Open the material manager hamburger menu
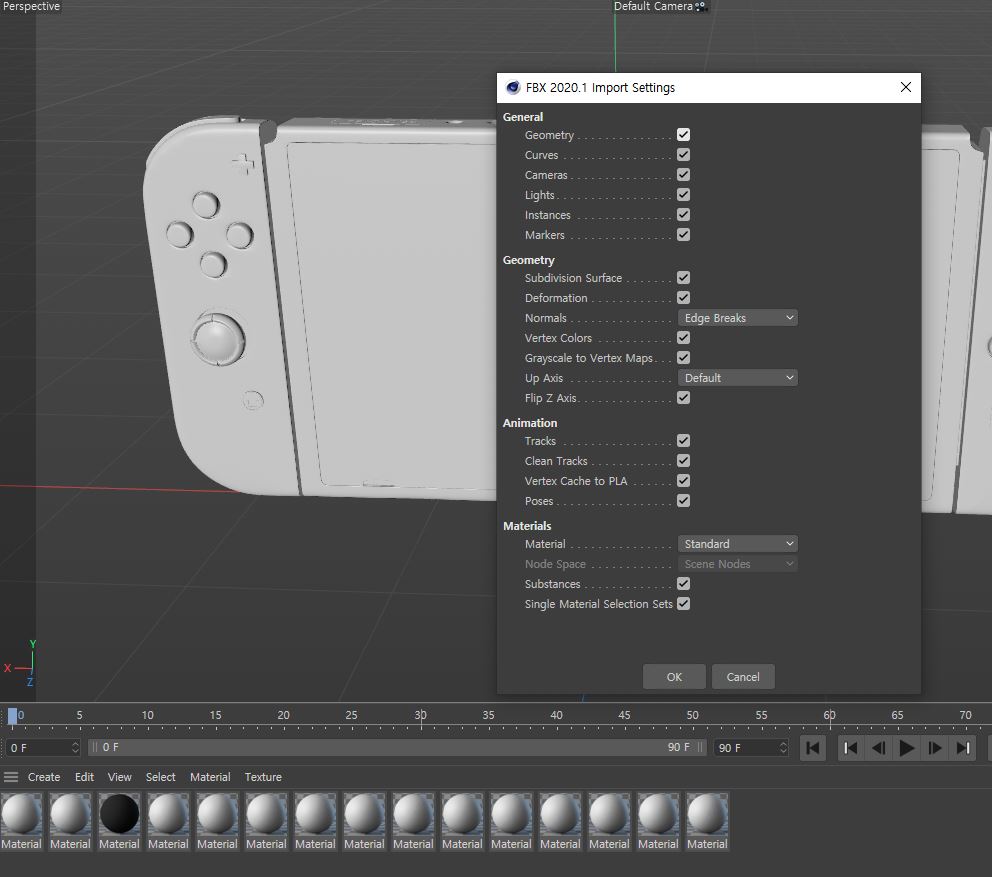Screen dimensions: 992x877 [11, 777]
